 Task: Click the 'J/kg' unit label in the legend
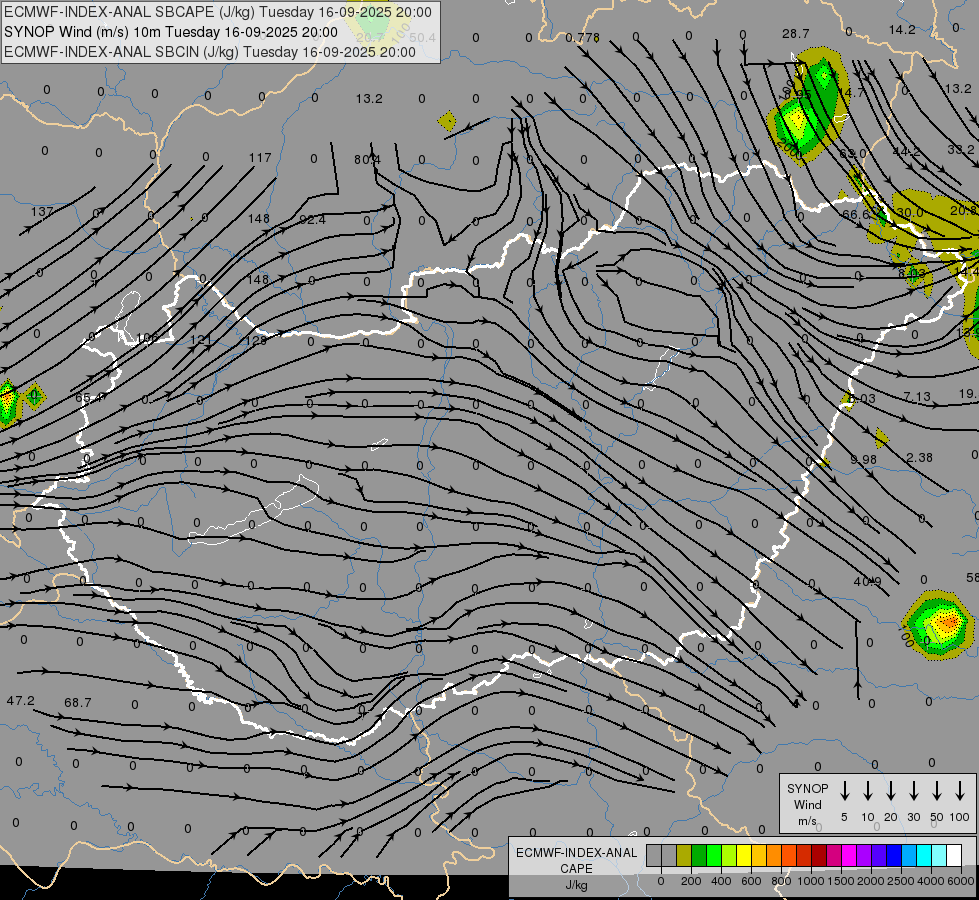coord(576,885)
